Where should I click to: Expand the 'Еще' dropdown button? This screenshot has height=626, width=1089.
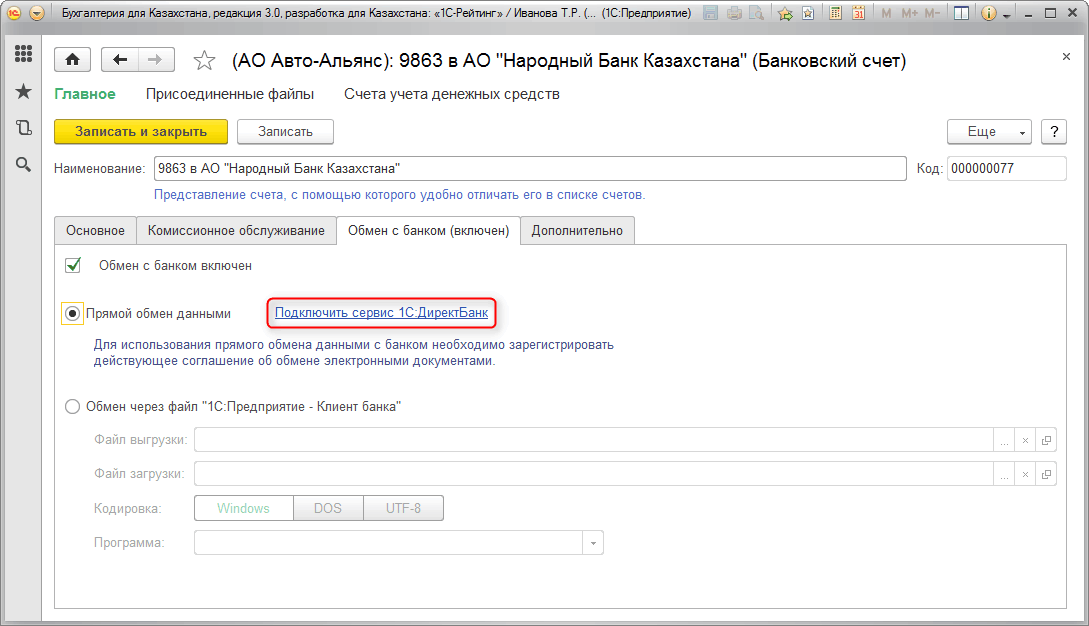(989, 132)
